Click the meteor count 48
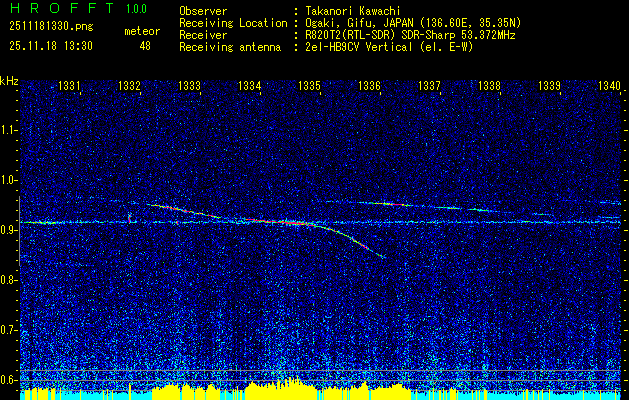 (x=145, y=46)
